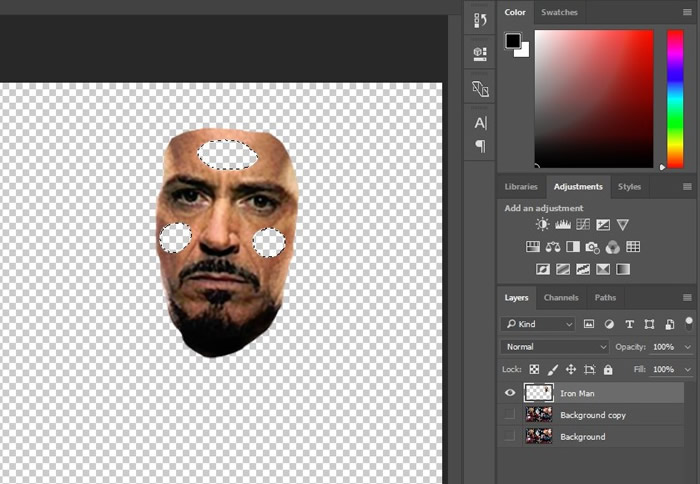Add a Black & White adjustment
Screen dimensions: 700x484
(x=573, y=246)
